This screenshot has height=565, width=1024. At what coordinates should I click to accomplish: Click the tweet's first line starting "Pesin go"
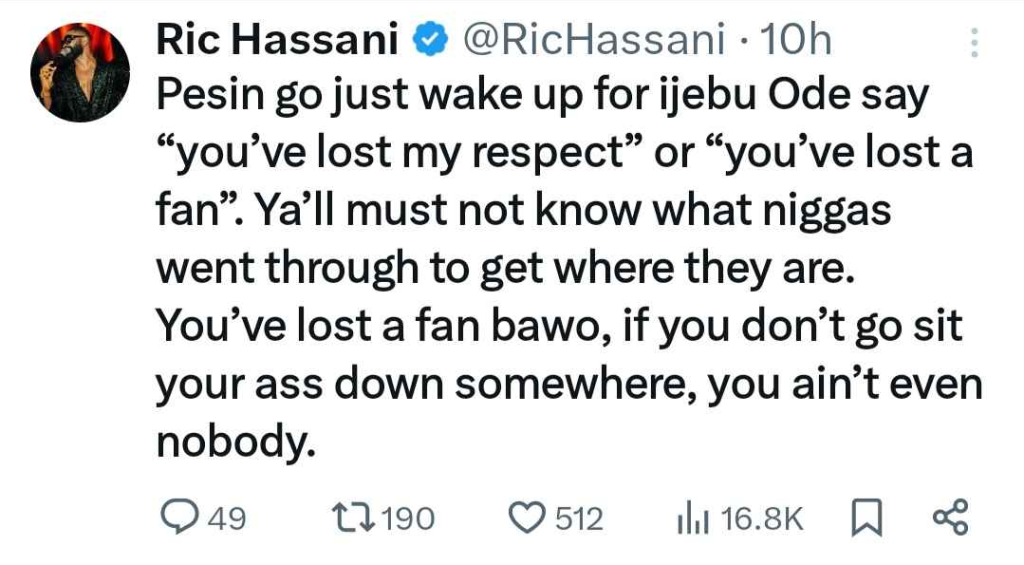542,97
